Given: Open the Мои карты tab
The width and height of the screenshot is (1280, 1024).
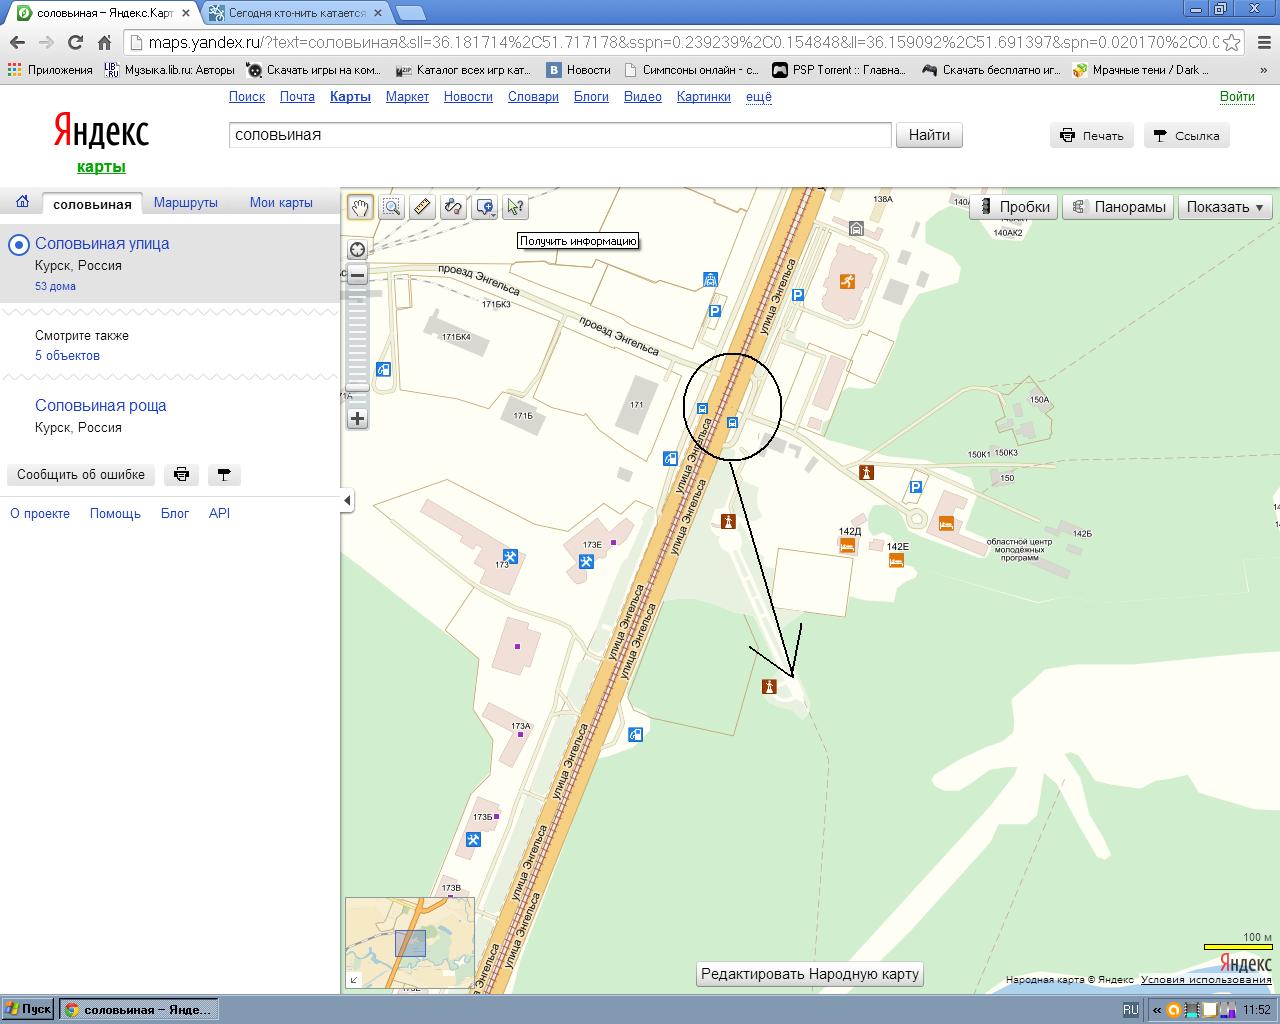Looking at the screenshot, I should coord(281,203).
